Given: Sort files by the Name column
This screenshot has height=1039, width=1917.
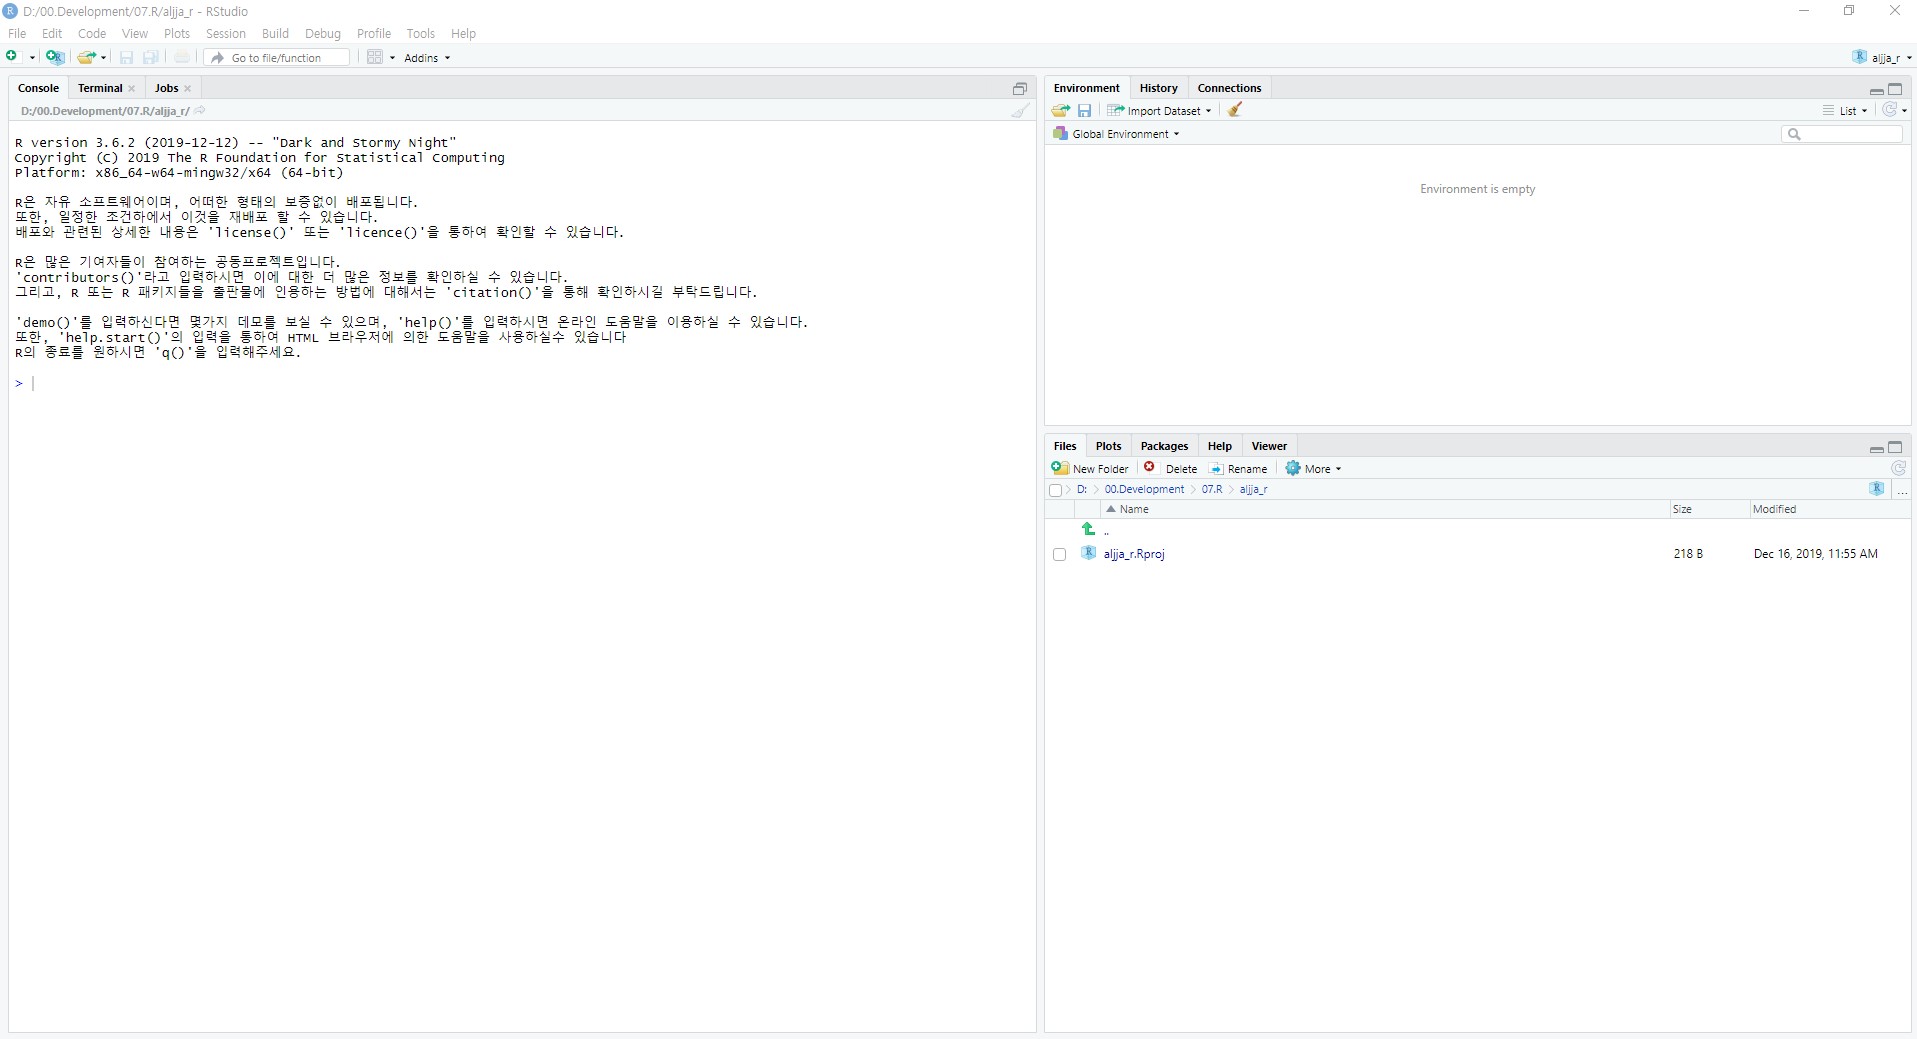Looking at the screenshot, I should (x=1134, y=509).
